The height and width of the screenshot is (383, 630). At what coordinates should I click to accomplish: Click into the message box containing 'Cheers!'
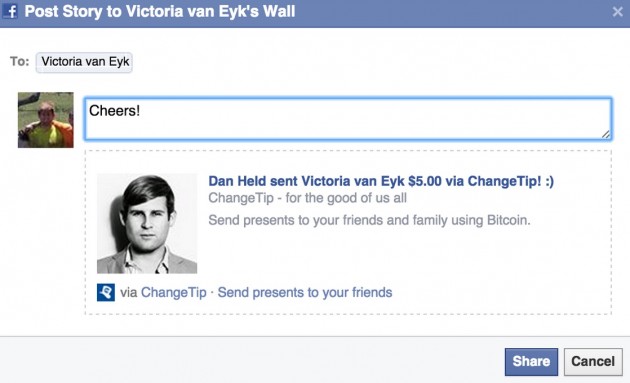[348, 119]
